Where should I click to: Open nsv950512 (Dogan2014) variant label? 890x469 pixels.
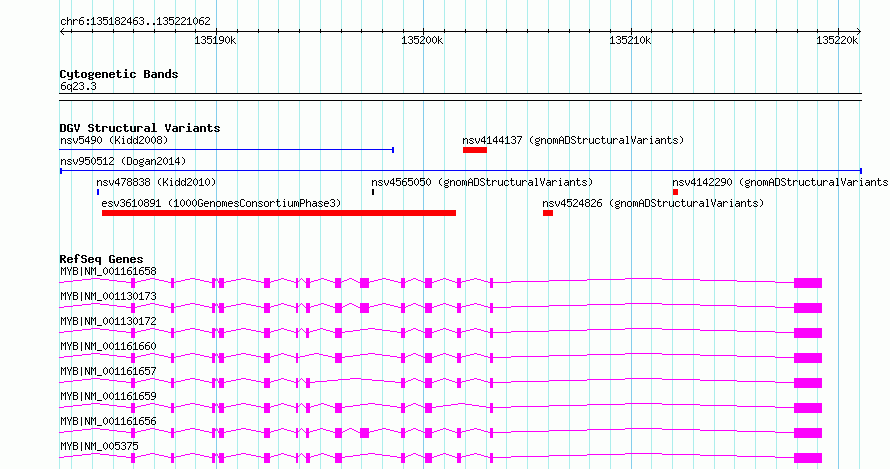(x=123, y=161)
